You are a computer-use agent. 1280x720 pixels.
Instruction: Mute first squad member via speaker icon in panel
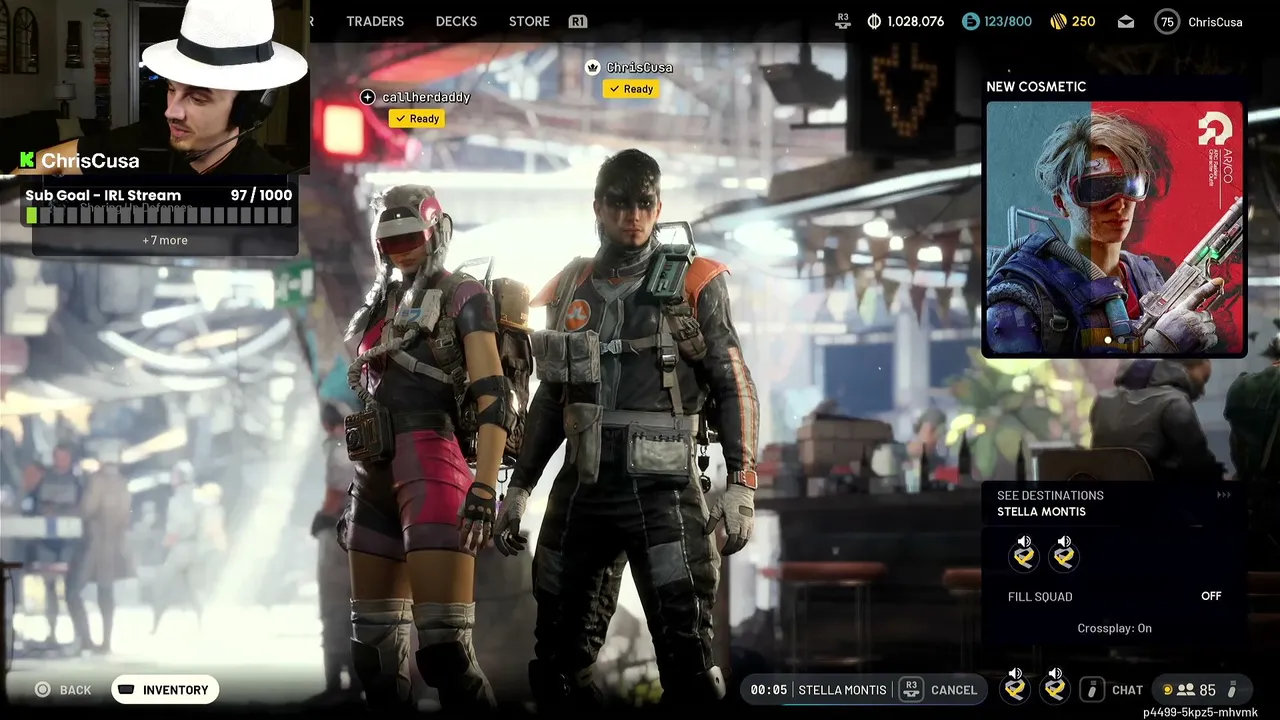(1024, 542)
